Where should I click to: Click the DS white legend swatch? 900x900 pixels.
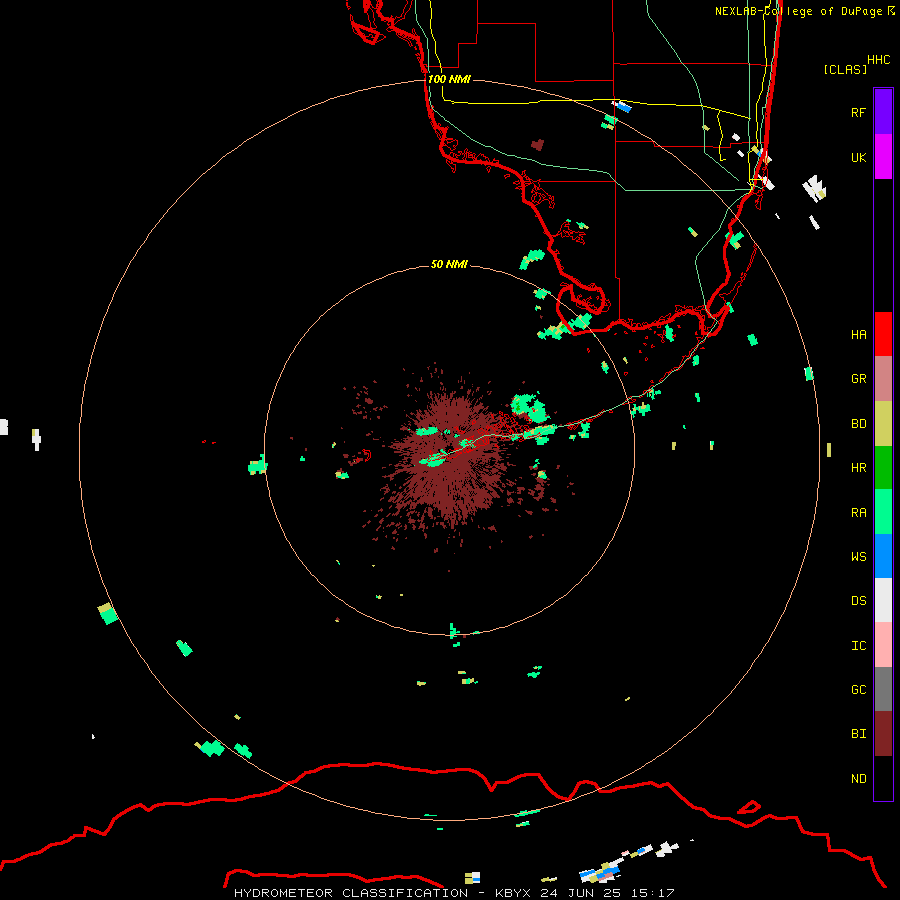pos(883,600)
